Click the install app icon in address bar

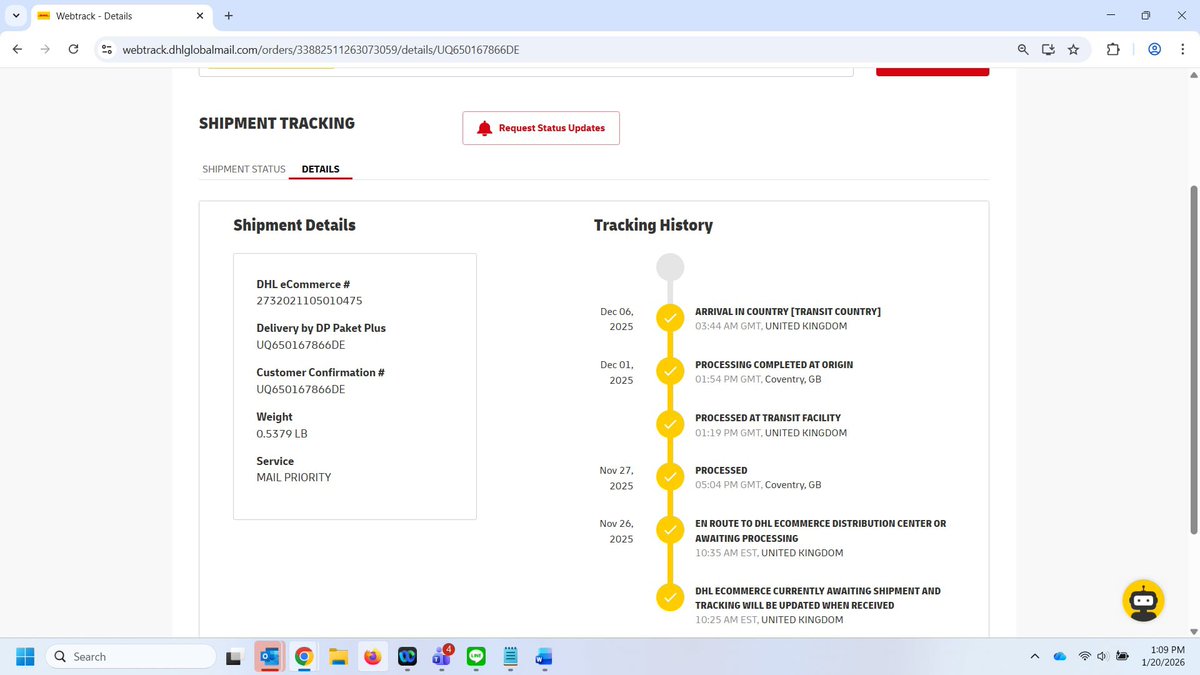coord(1048,49)
